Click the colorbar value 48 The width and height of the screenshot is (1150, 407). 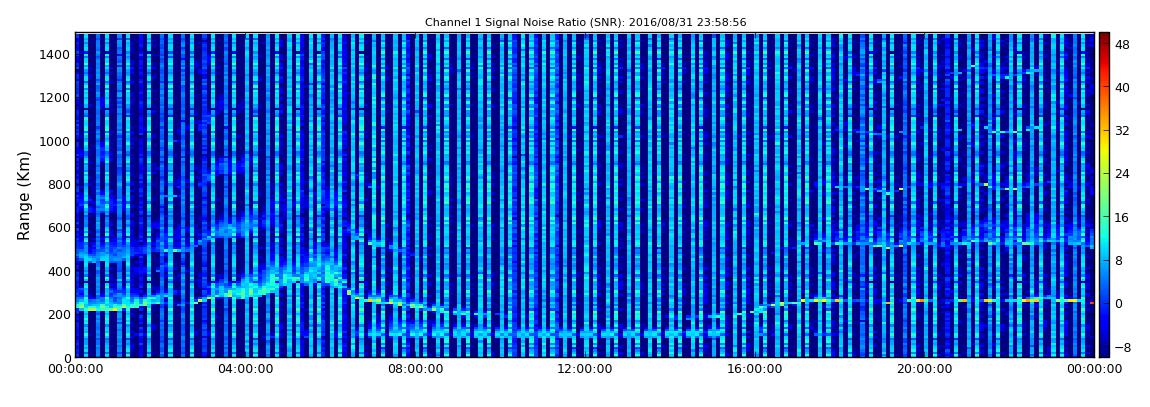pyautogui.click(x=1122, y=44)
